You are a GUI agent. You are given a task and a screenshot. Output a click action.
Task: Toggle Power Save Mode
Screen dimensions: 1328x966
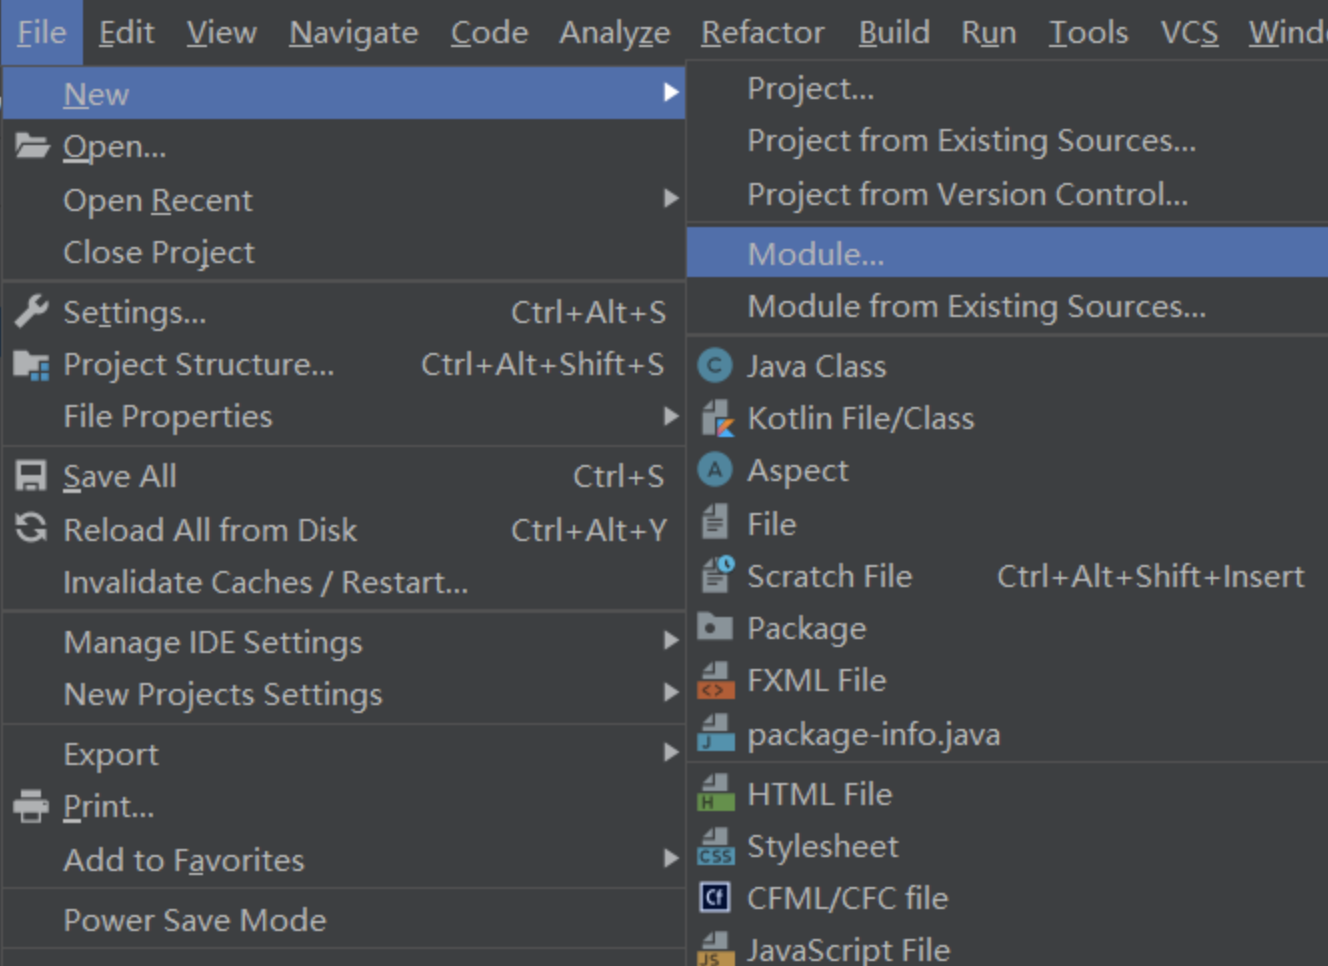click(195, 920)
